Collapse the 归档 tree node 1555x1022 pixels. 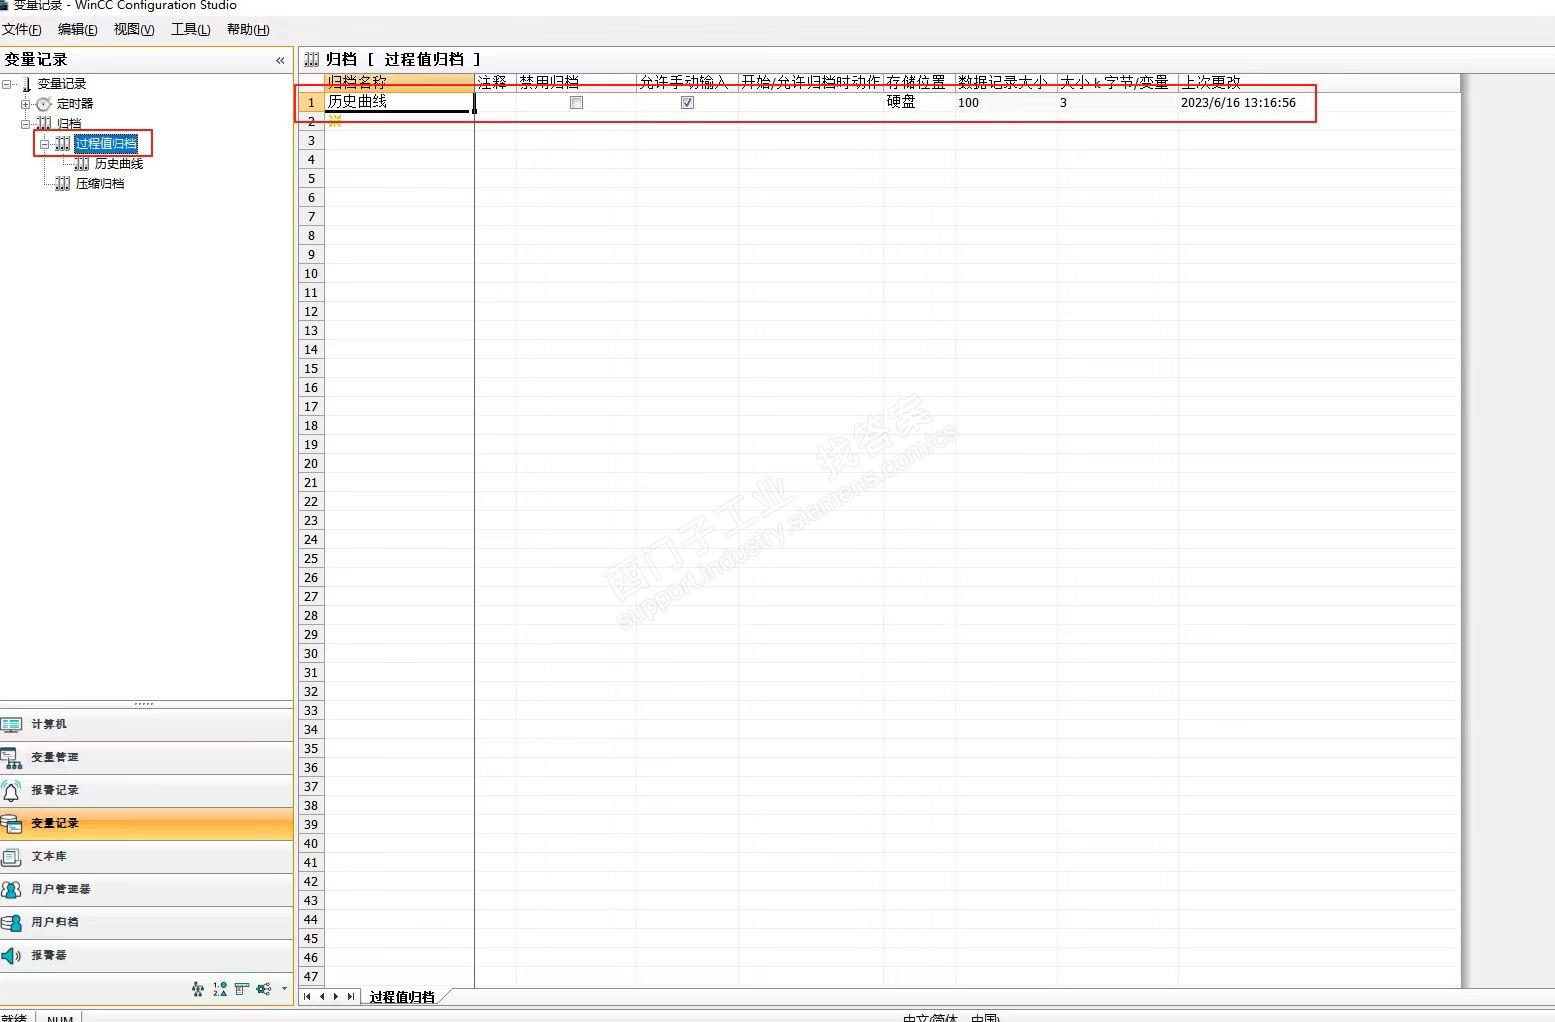[26, 124]
